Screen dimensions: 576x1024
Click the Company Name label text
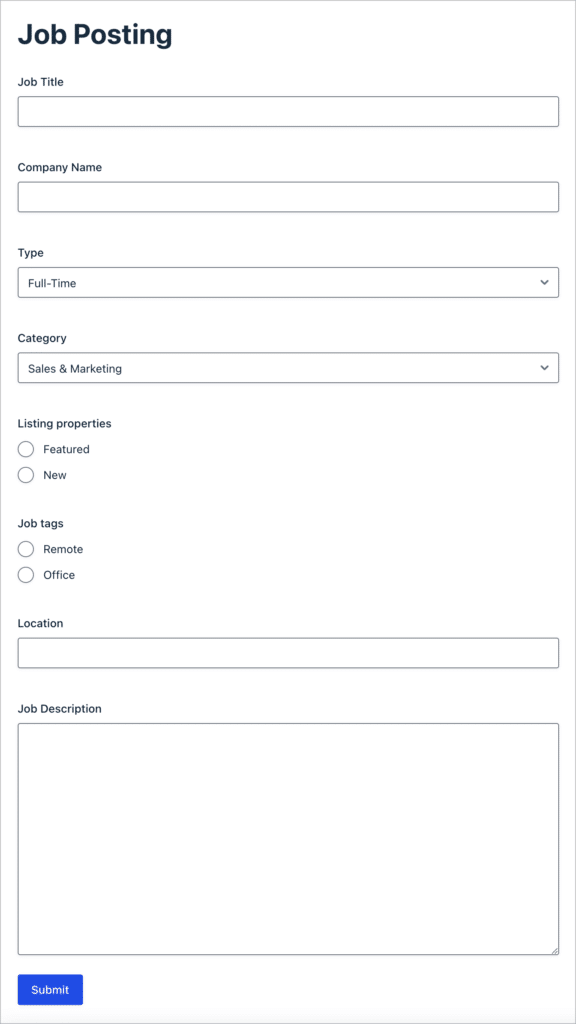coord(60,168)
